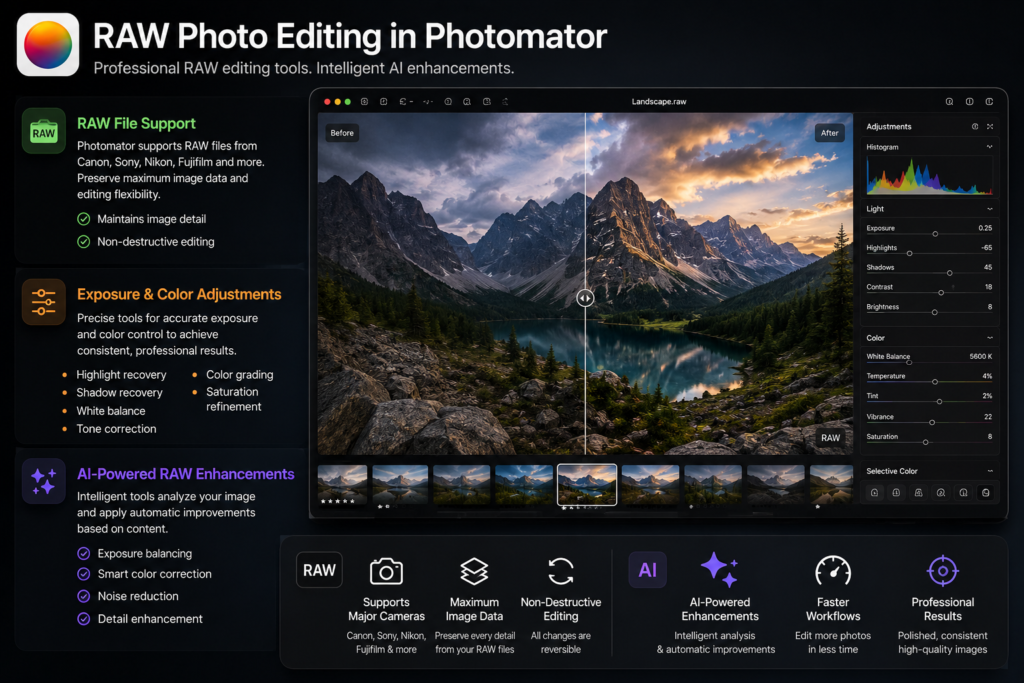Viewport: 1024px width, 683px height.
Task: Click the Exposure & Color Adjustments heading
Action: 179,294
